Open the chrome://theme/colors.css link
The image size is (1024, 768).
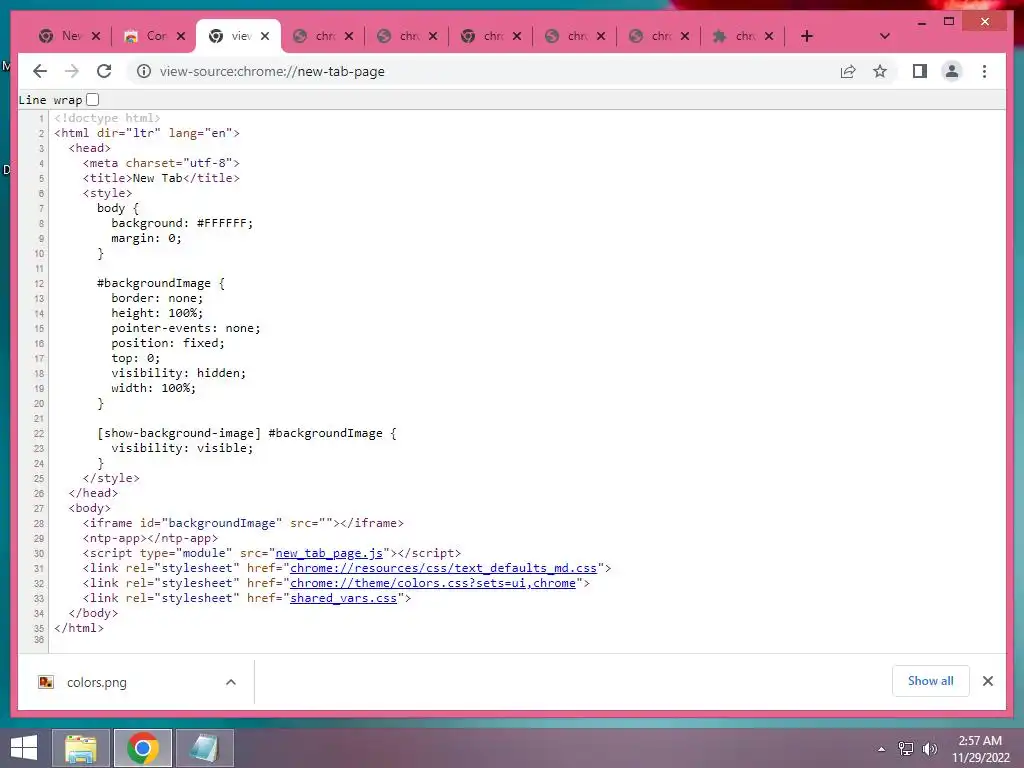pos(433,583)
